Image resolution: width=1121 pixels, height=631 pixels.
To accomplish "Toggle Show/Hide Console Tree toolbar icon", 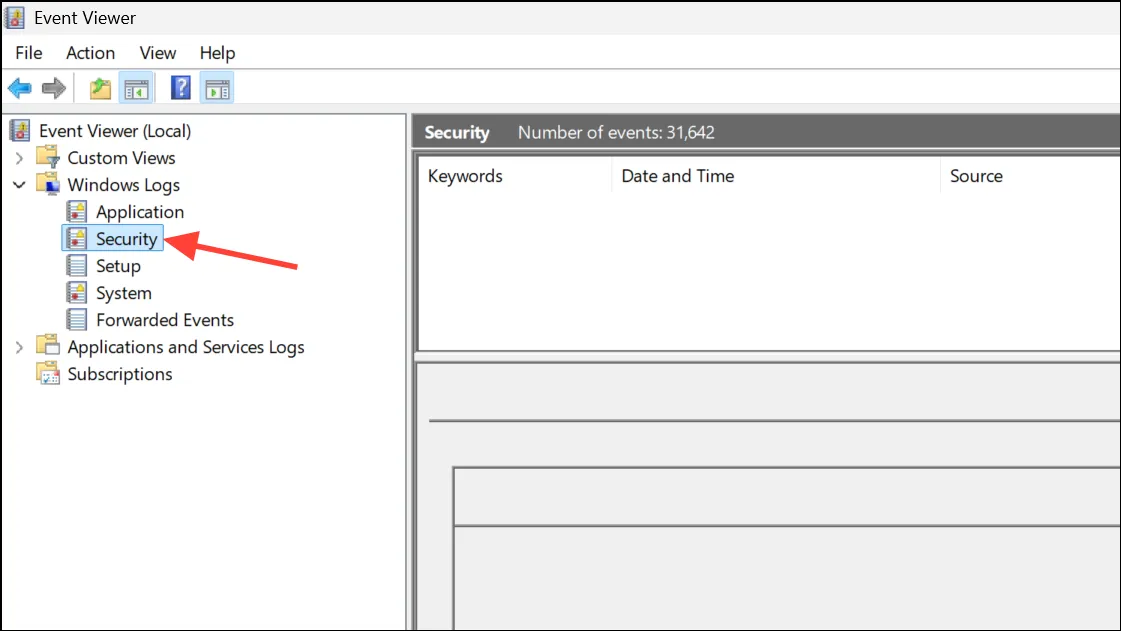I will coord(136,89).
